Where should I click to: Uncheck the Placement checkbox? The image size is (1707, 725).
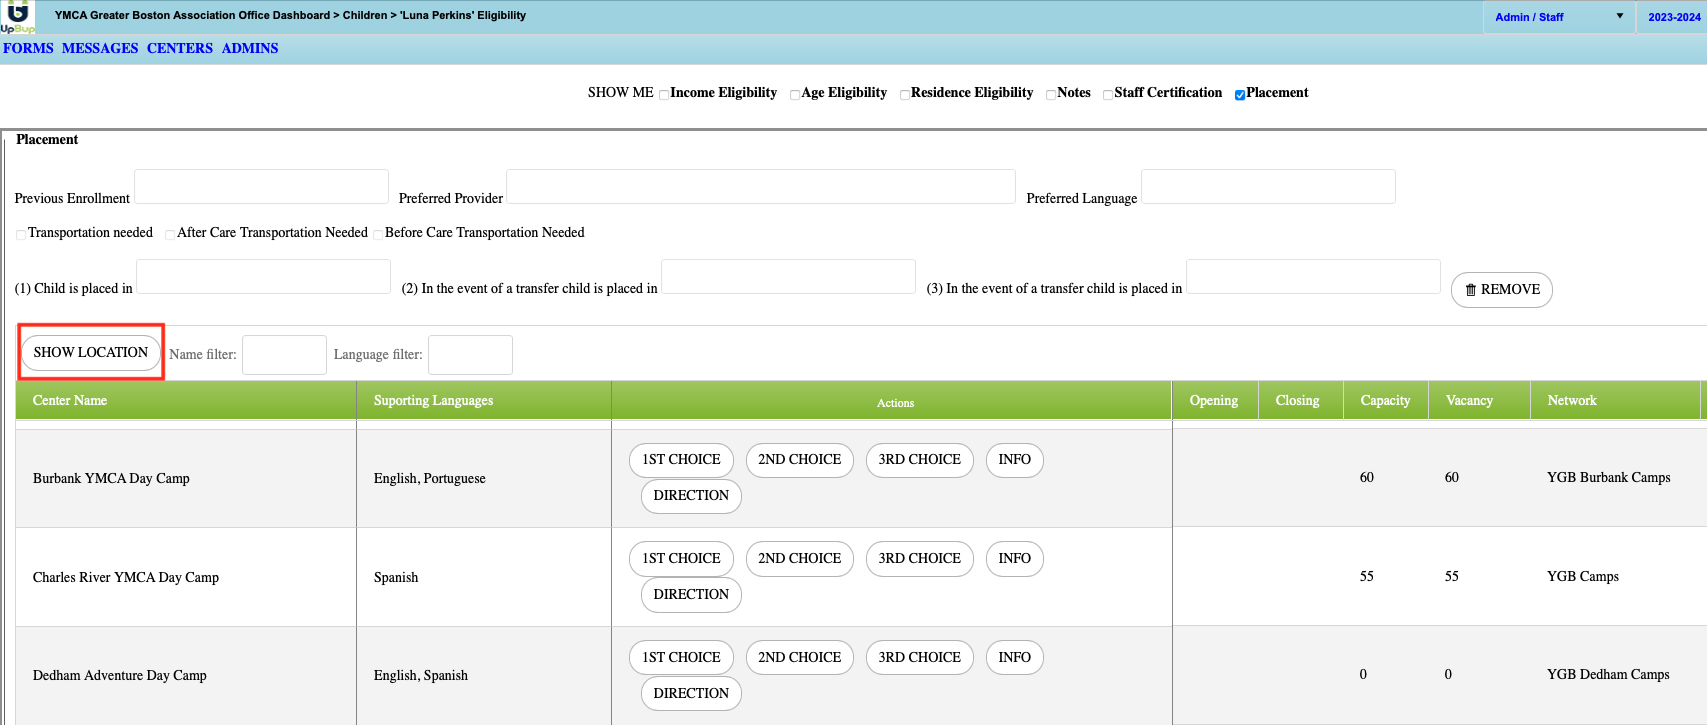coord(1240,95)
